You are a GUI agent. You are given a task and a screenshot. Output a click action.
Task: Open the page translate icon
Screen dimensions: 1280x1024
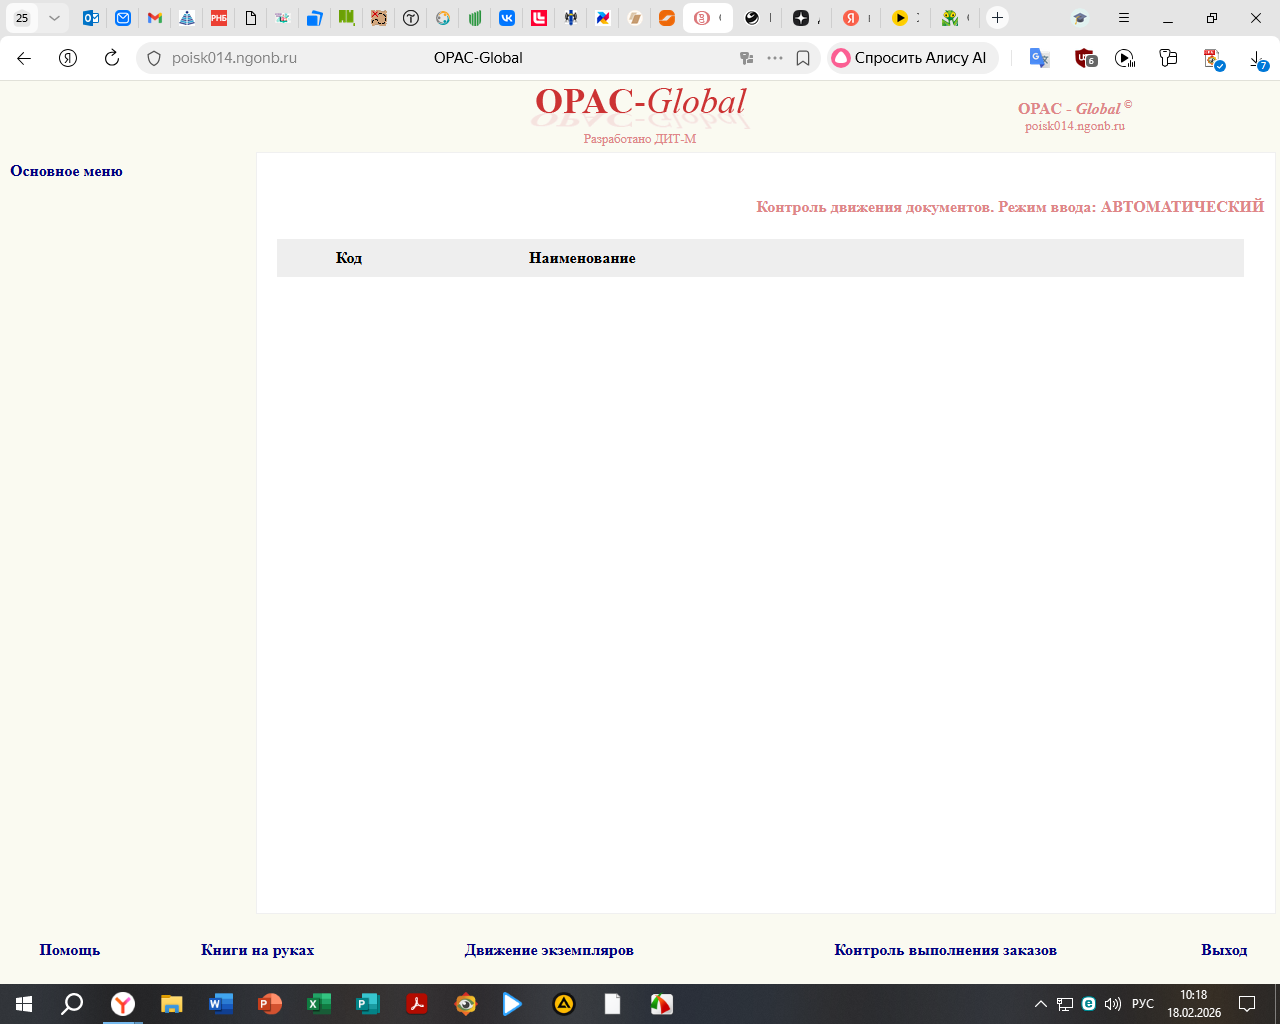1039,58
